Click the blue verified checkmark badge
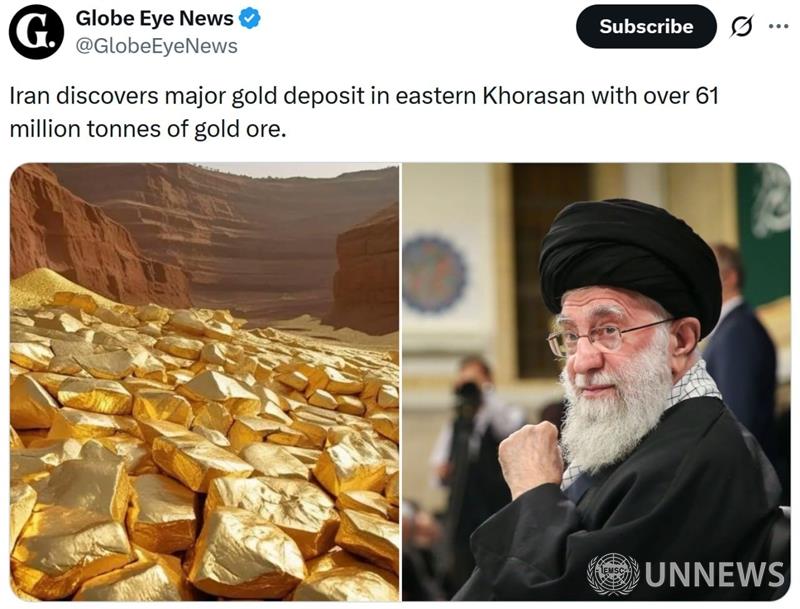This screenshot has height=609, width=800. coord(250,19)
